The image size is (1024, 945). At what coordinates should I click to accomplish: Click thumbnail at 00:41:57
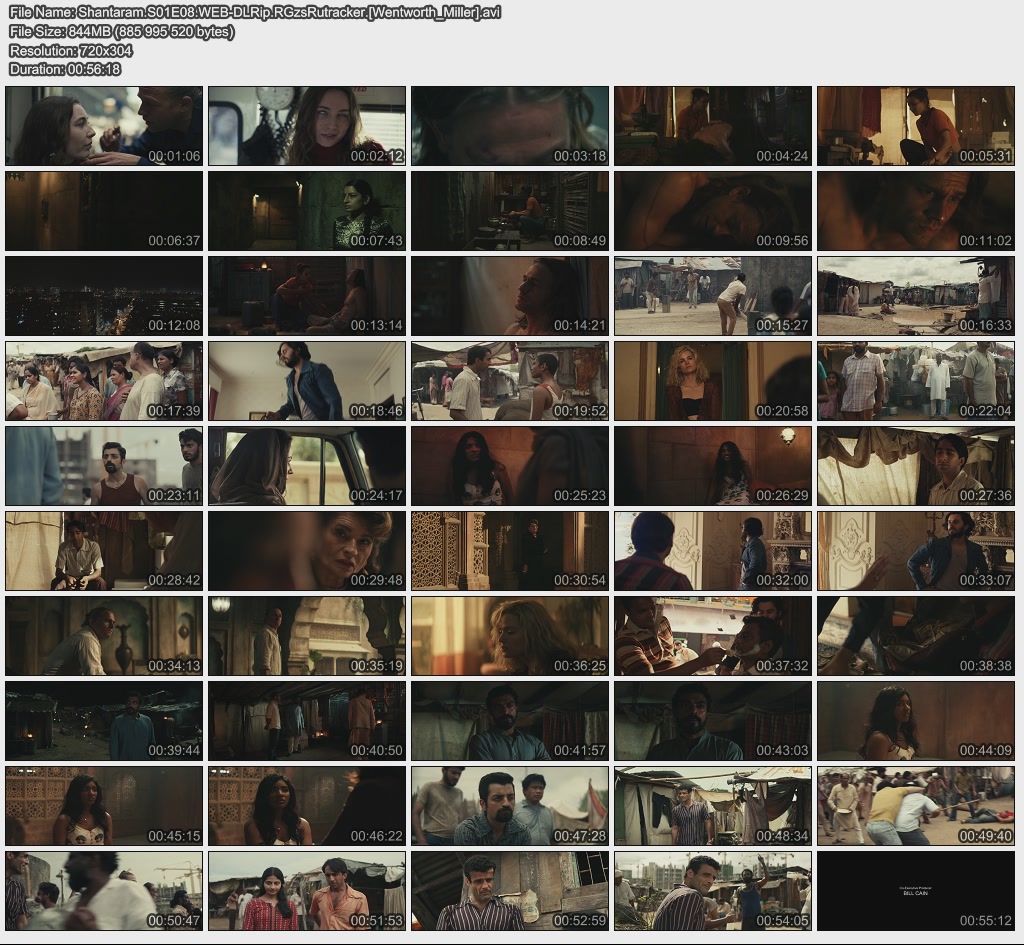510,721
